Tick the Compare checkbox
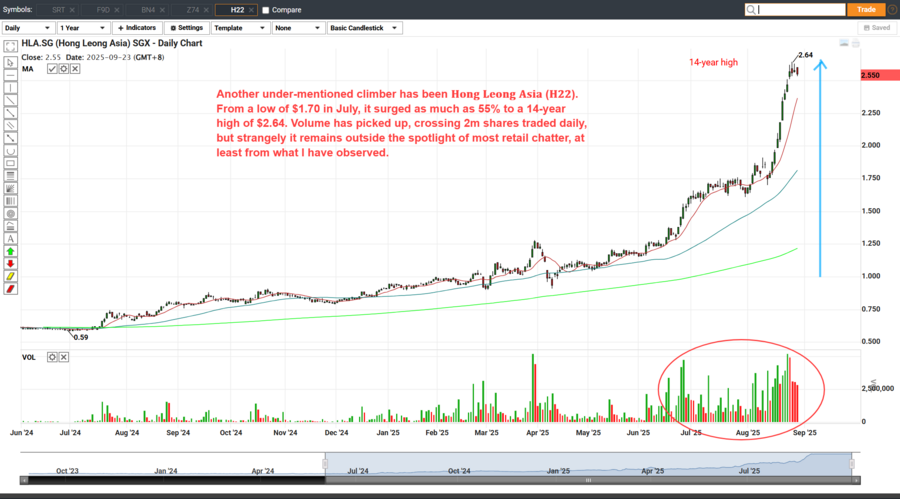The image size is (900, 499). coord(266,10)
